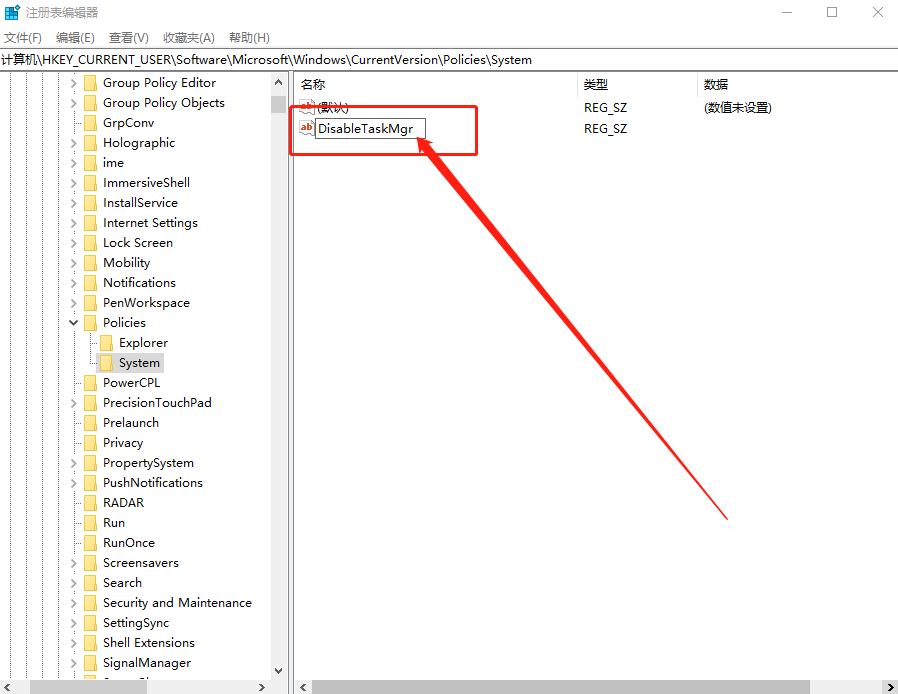Open the 文件(F) menu
The height and width of the screenshot is (694, 898).
[23, 38]
